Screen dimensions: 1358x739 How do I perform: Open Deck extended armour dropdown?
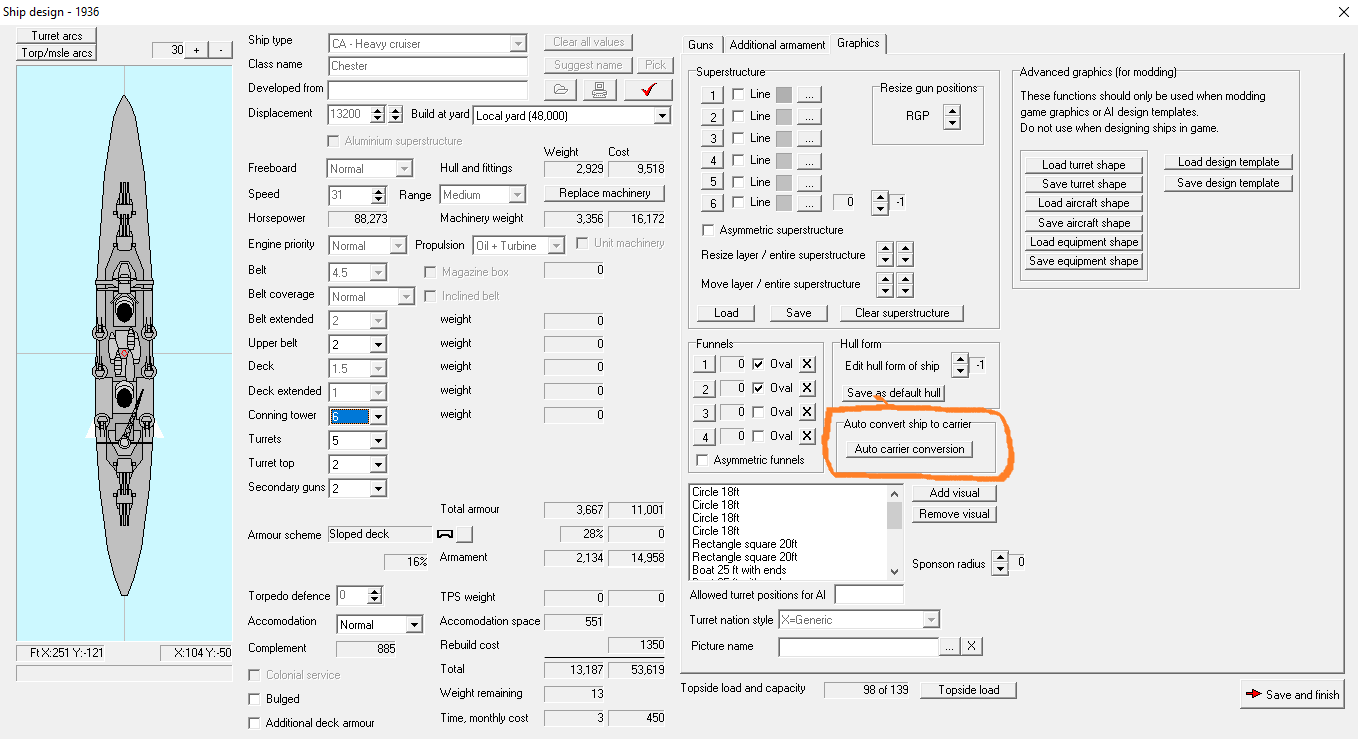coord(377,393)
